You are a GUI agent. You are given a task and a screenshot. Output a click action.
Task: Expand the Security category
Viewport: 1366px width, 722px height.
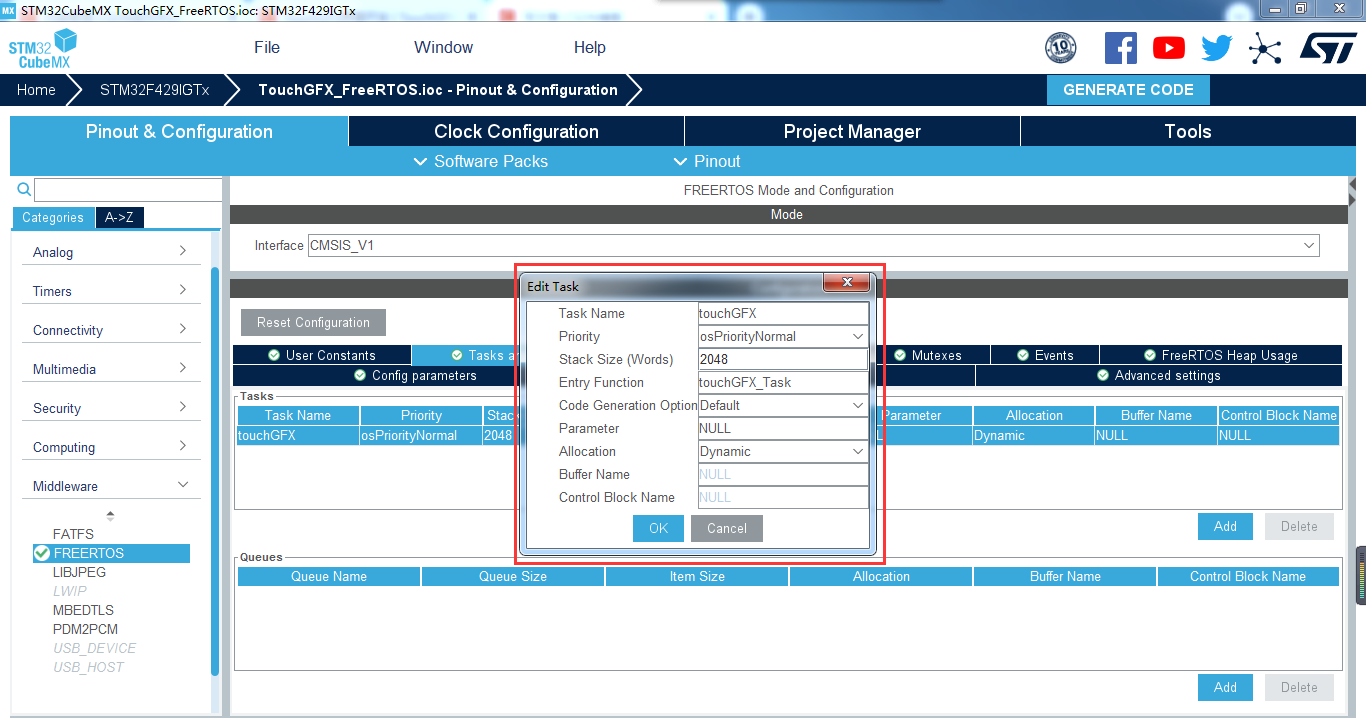coord(110,408)
